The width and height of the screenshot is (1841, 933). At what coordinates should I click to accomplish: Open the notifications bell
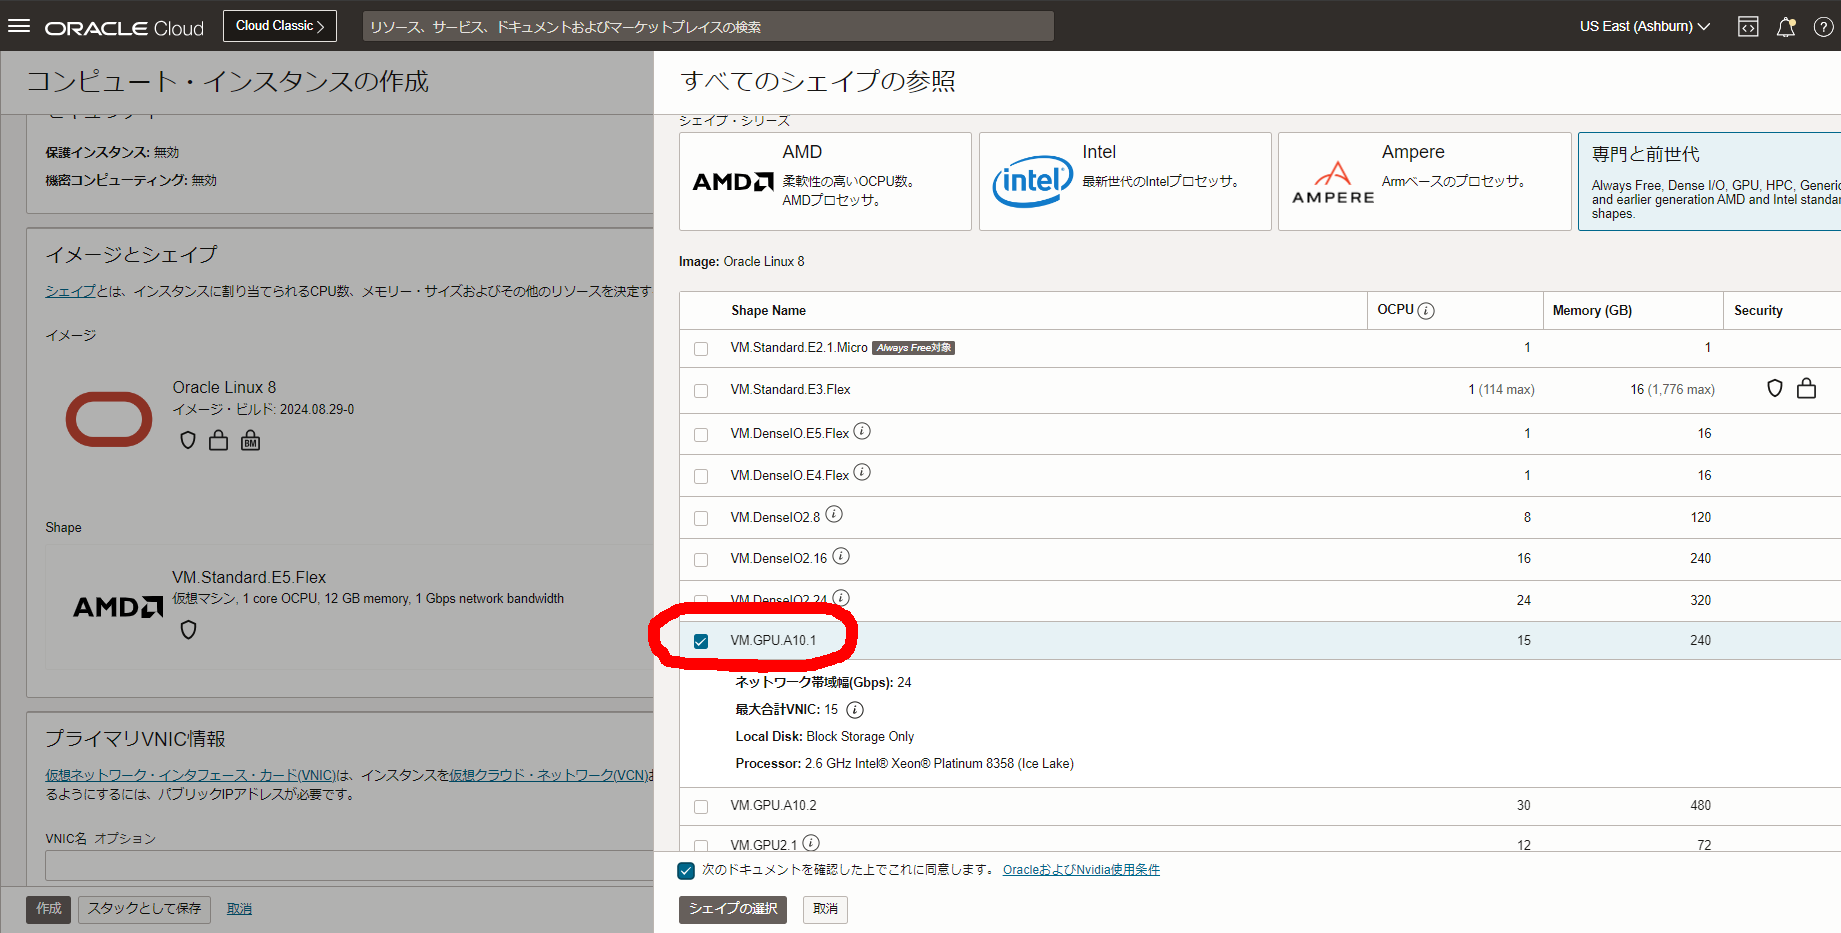click(1786, 26)
